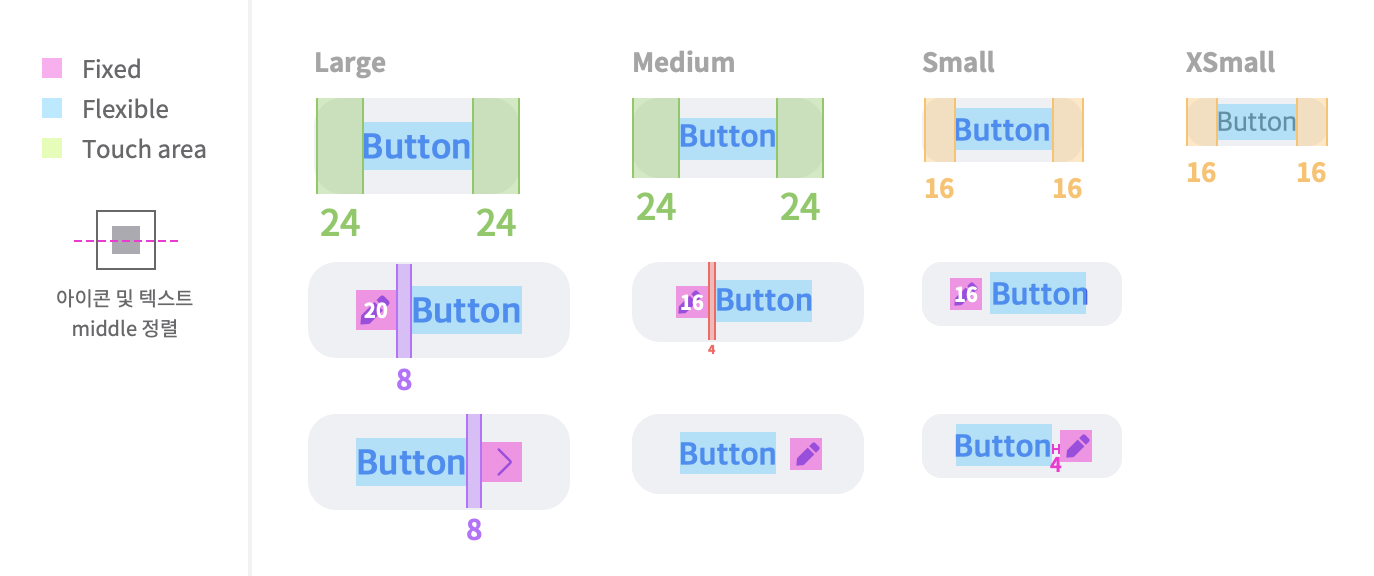This screenshot has height=576, width=1374.
Task: Click the Large touch-area Button at top
Action: pos(418,146)
